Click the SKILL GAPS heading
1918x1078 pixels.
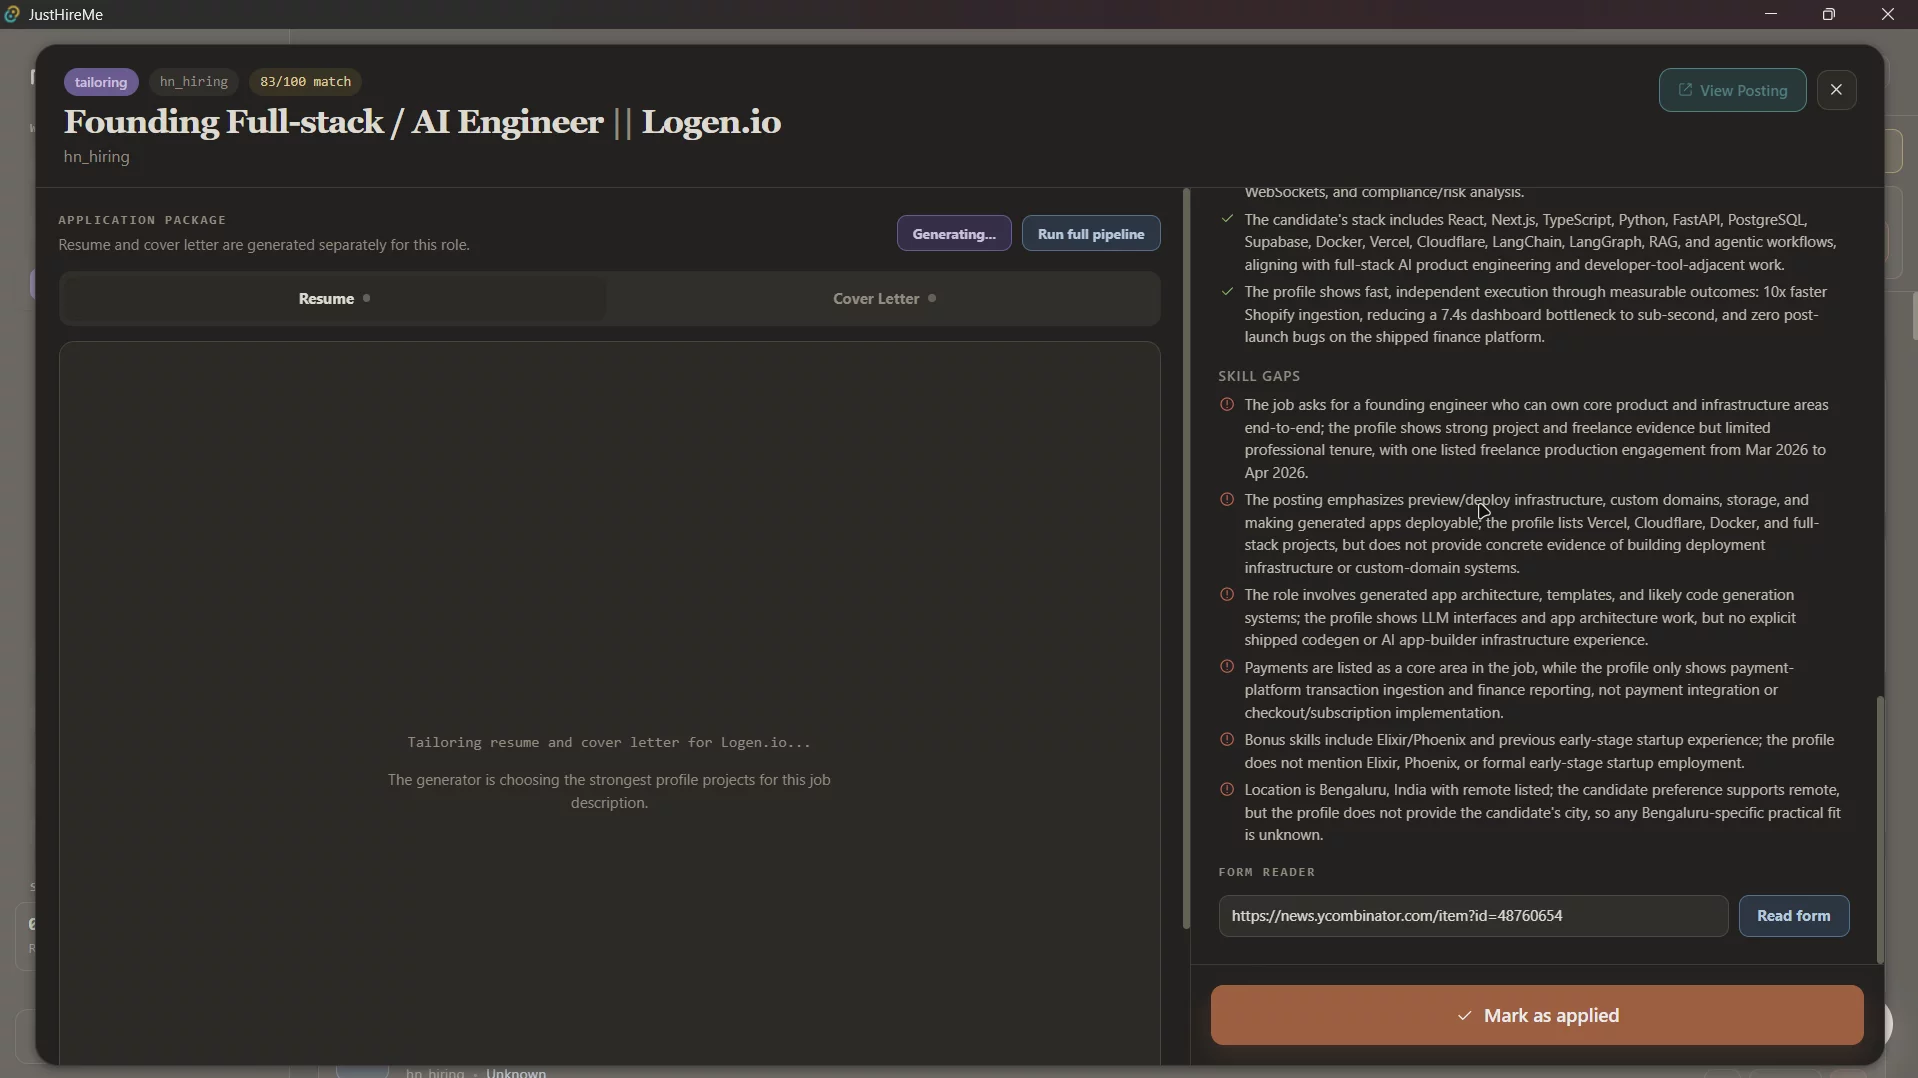(x=1259, y=377)
